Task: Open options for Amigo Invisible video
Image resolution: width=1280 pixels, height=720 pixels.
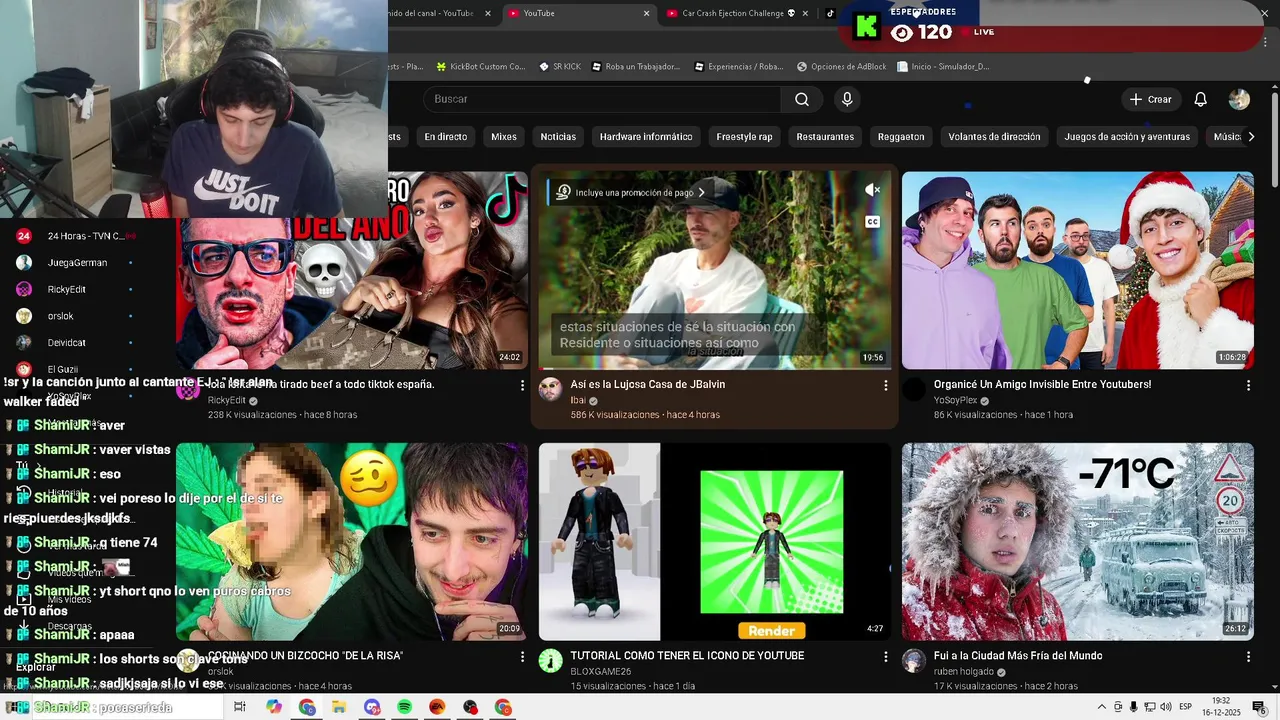Action: pyautogui.click(x=1248, y=385)
